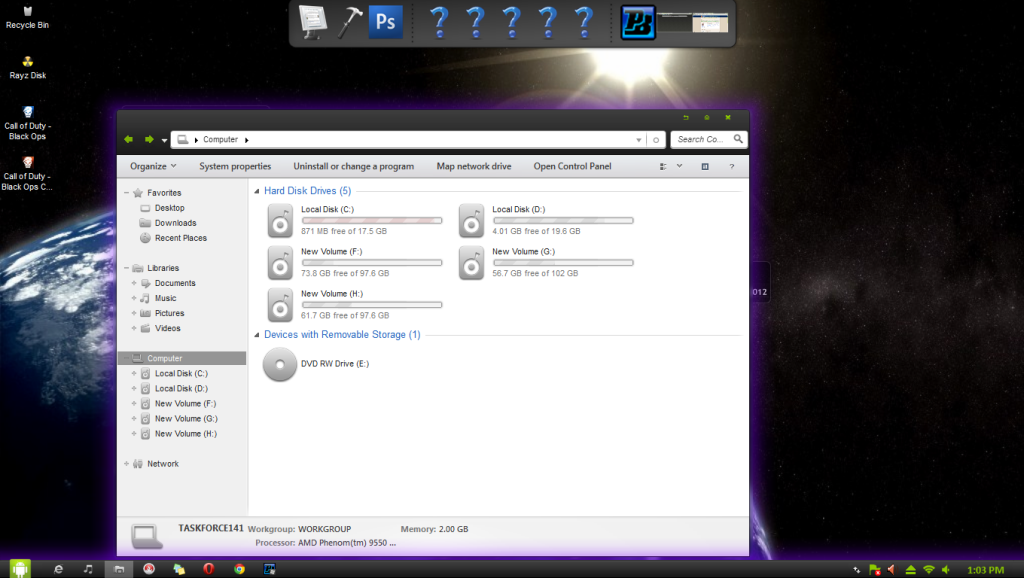Click Uninstall or change a program

[353, 166]
